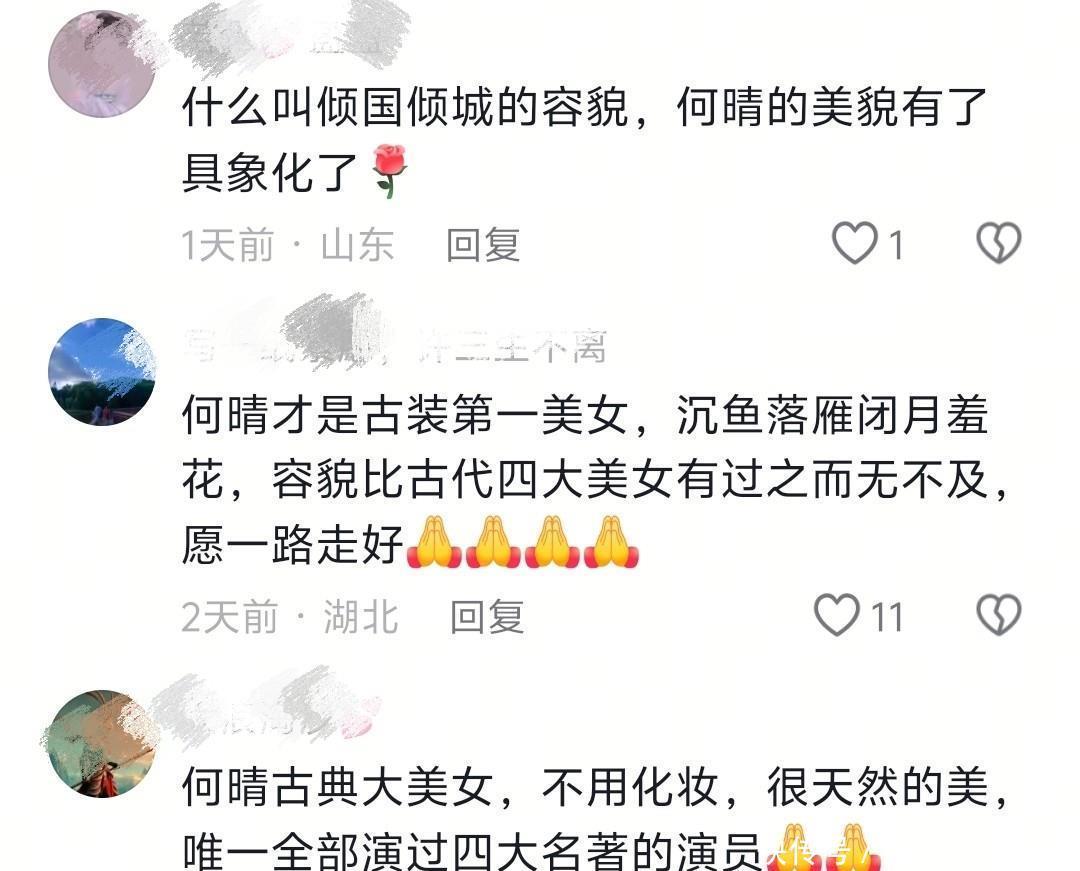Like the Hubei comment with 11 likes
Screen dimensions: 1080x871
point(837,615)
